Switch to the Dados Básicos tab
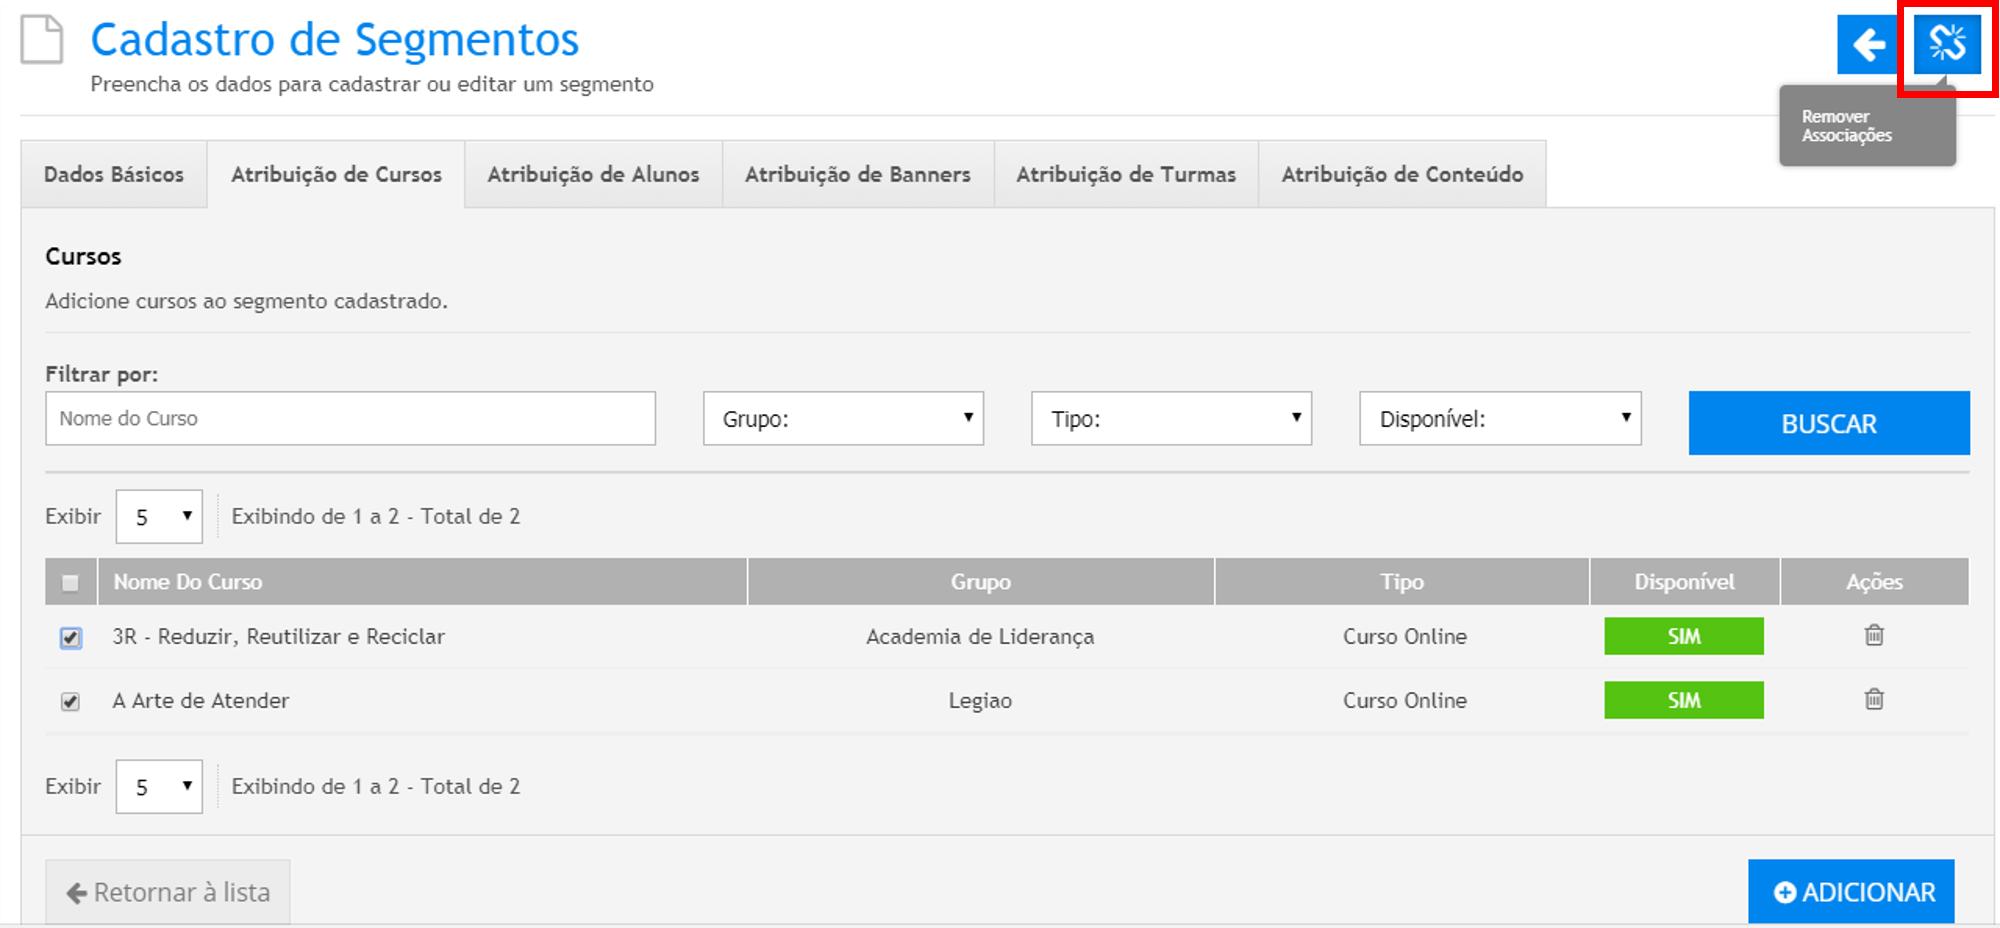This screenshot has height=928, width=2000. click(x=114, y=175)
